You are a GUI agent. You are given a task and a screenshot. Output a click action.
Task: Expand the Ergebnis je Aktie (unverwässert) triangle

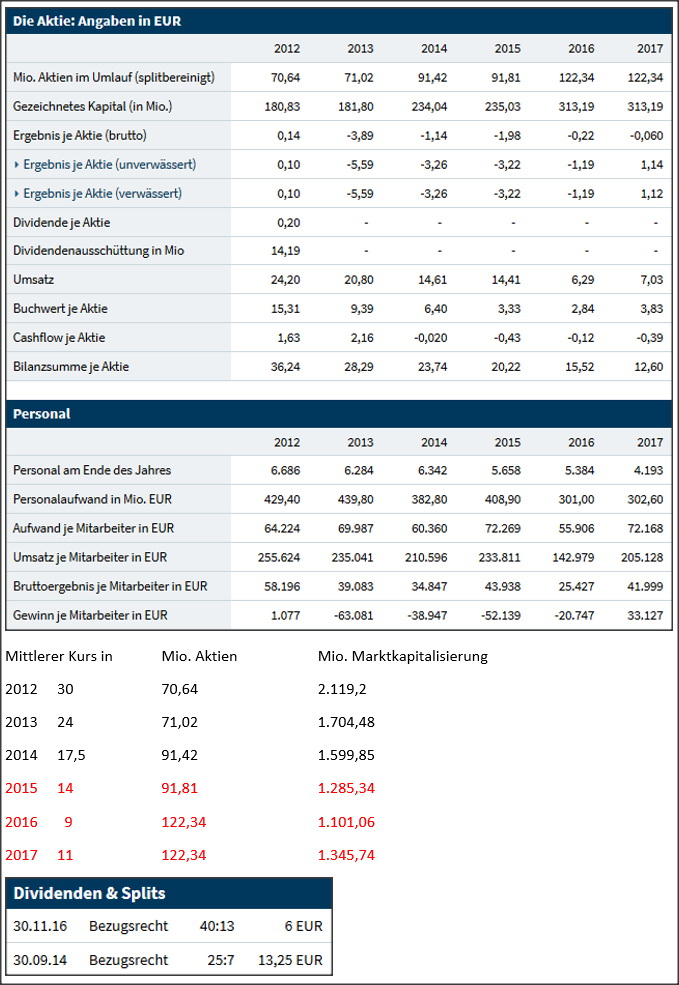coord(17,164)
